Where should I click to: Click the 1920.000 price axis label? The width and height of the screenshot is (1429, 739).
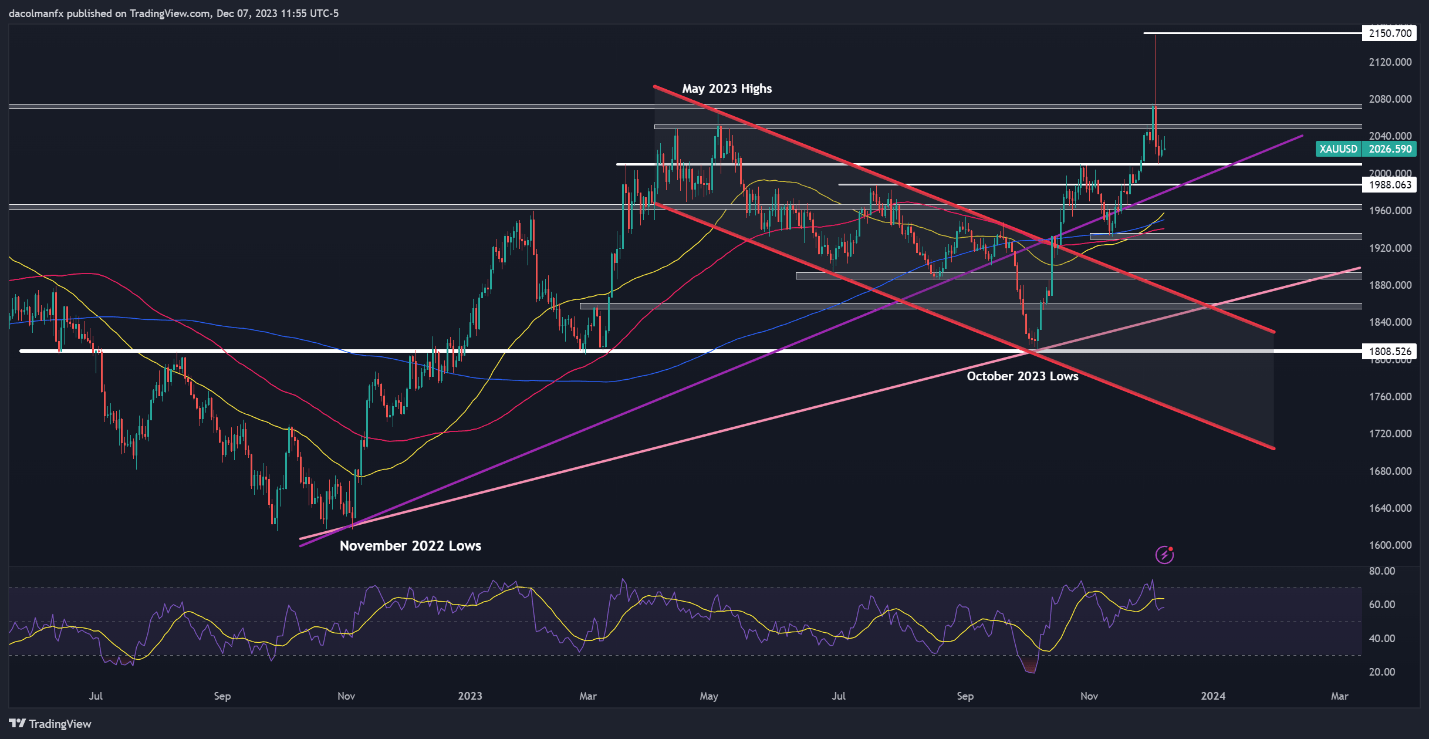(1390, 248)
